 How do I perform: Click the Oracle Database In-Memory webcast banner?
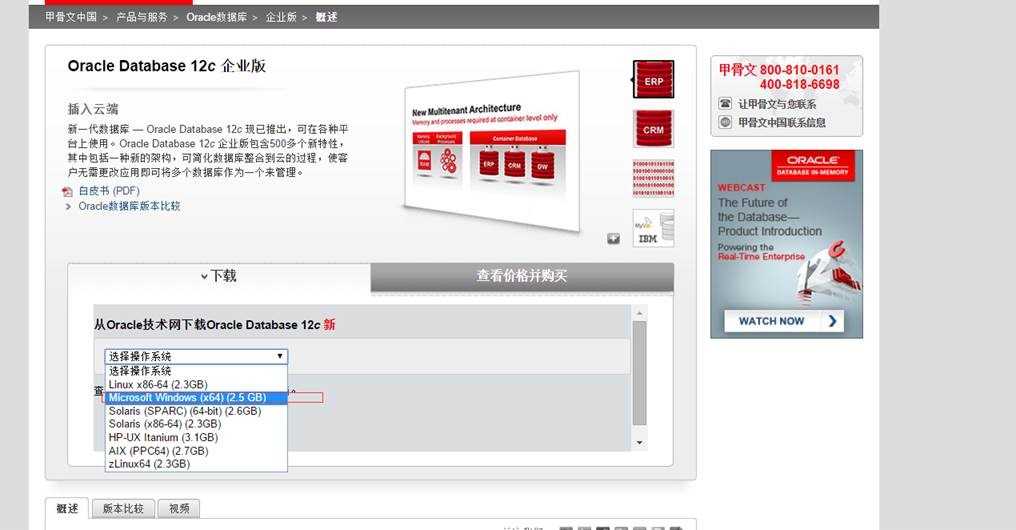point(787,244)
